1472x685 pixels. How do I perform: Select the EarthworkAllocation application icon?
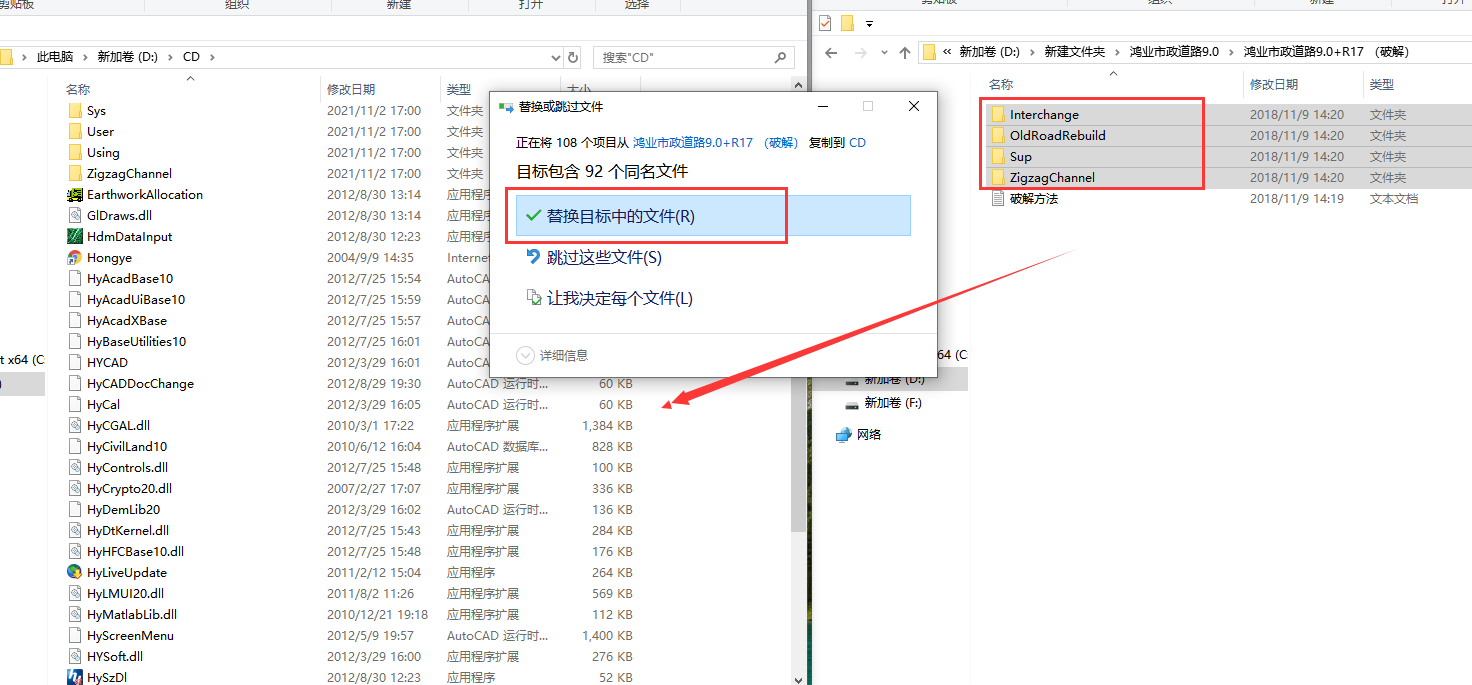[x=75, y=195]
